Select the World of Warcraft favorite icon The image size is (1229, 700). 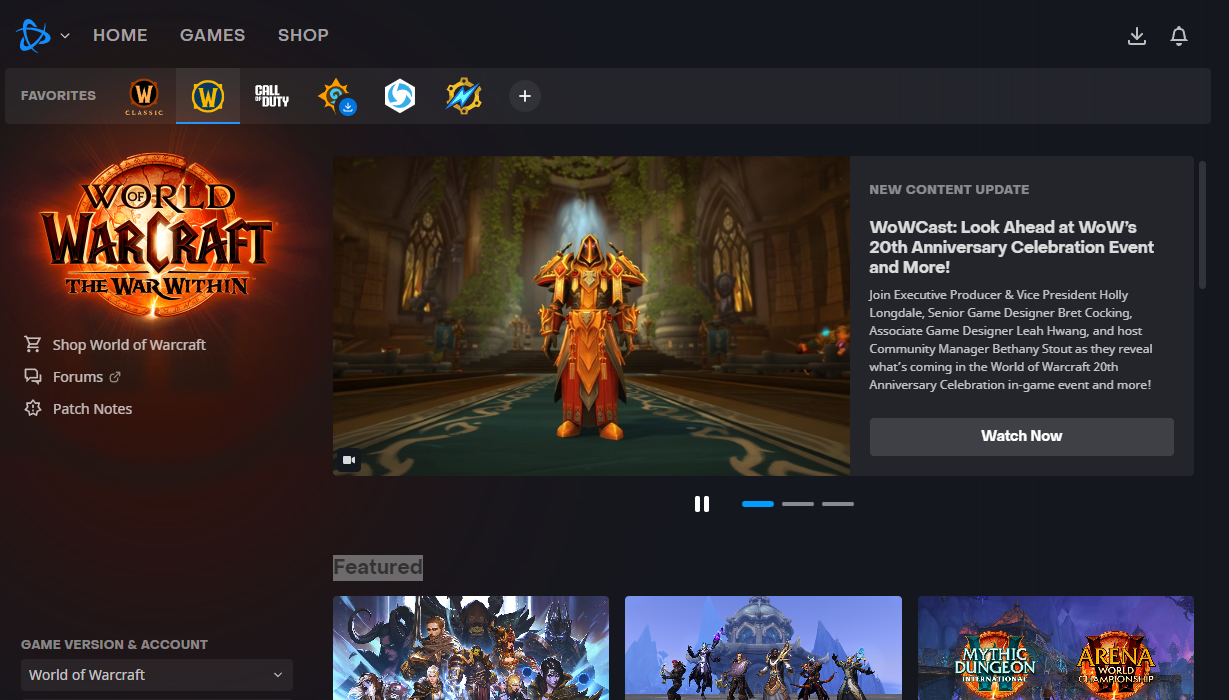point(208,96)
